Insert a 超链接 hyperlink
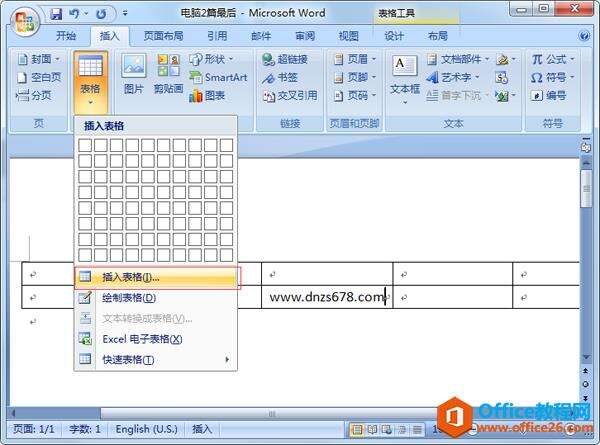This screenshot has height=445, width=600. 285,59
